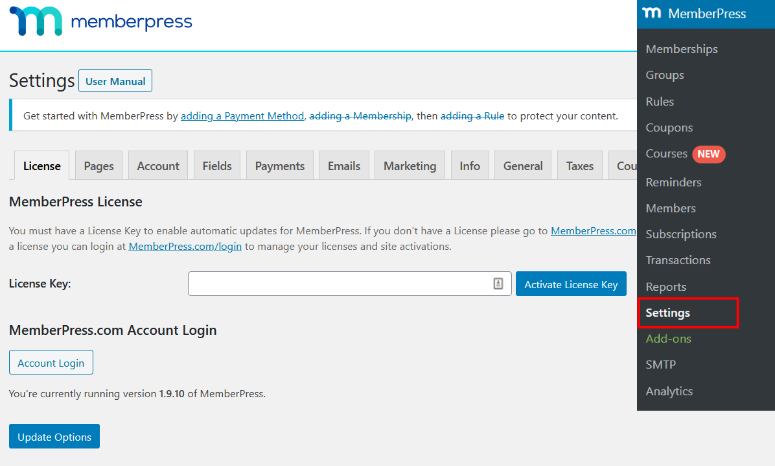Image resolution: width=775 pixels, height=466 pixels.
Task: Click the MemberPress icon in the sidebar header
Action: (x=651, y=13)
